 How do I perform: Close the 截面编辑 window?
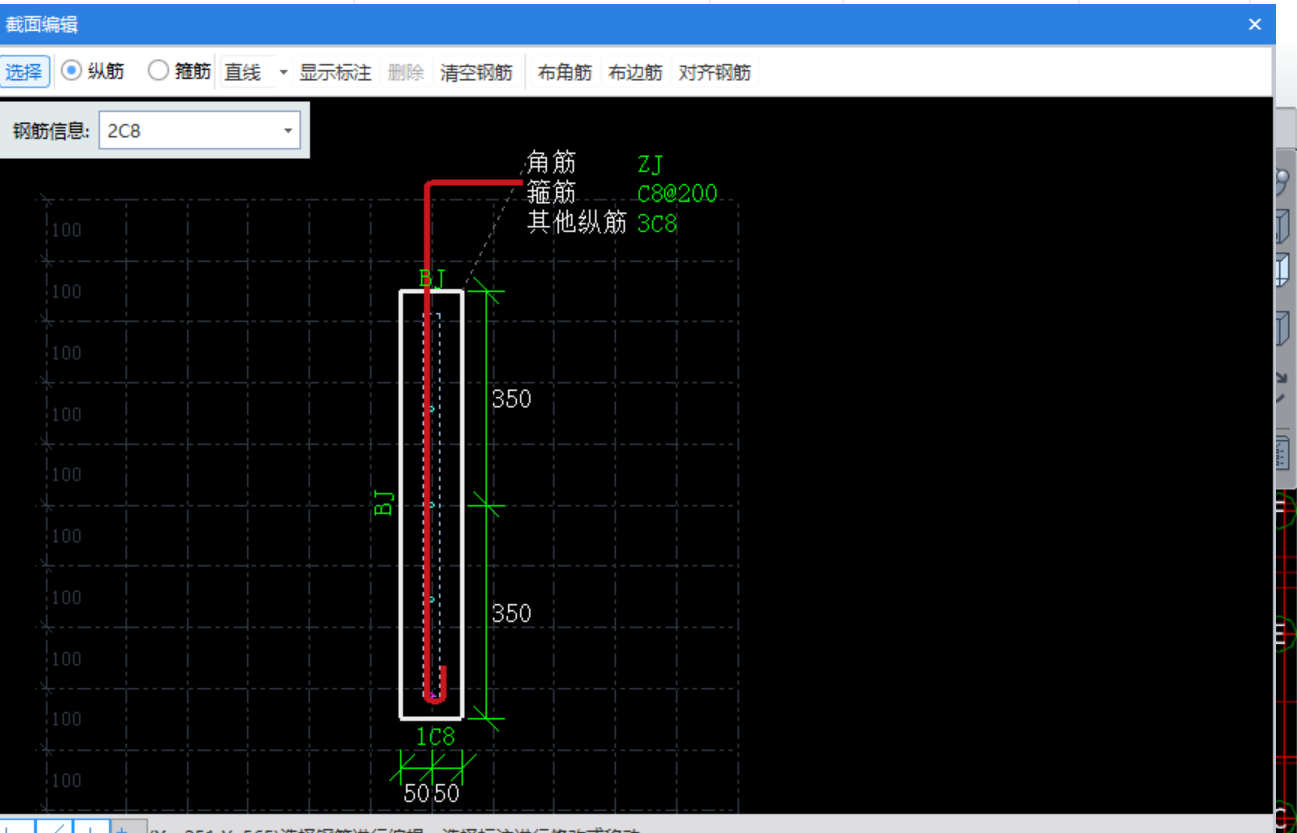click(1254, 24)
